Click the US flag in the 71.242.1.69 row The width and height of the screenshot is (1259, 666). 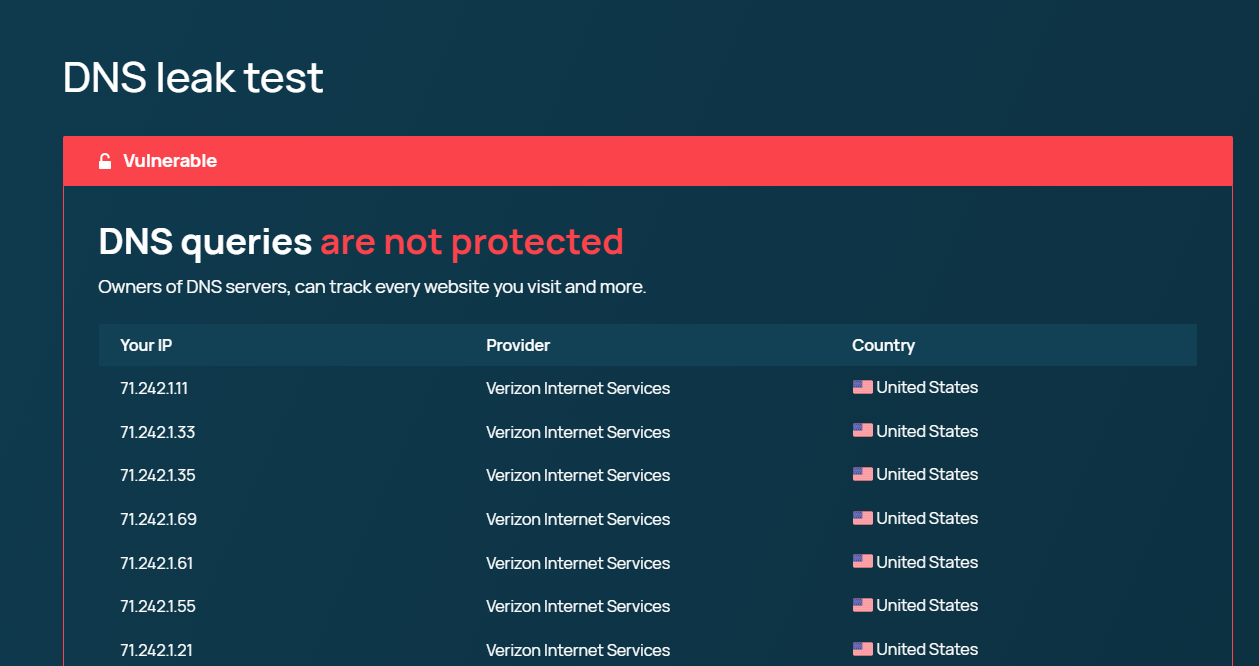tap(862, 518)
